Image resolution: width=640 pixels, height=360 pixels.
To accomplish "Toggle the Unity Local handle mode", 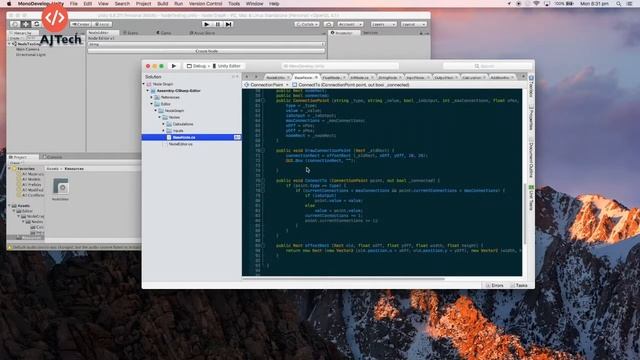I will coord(102,24).
